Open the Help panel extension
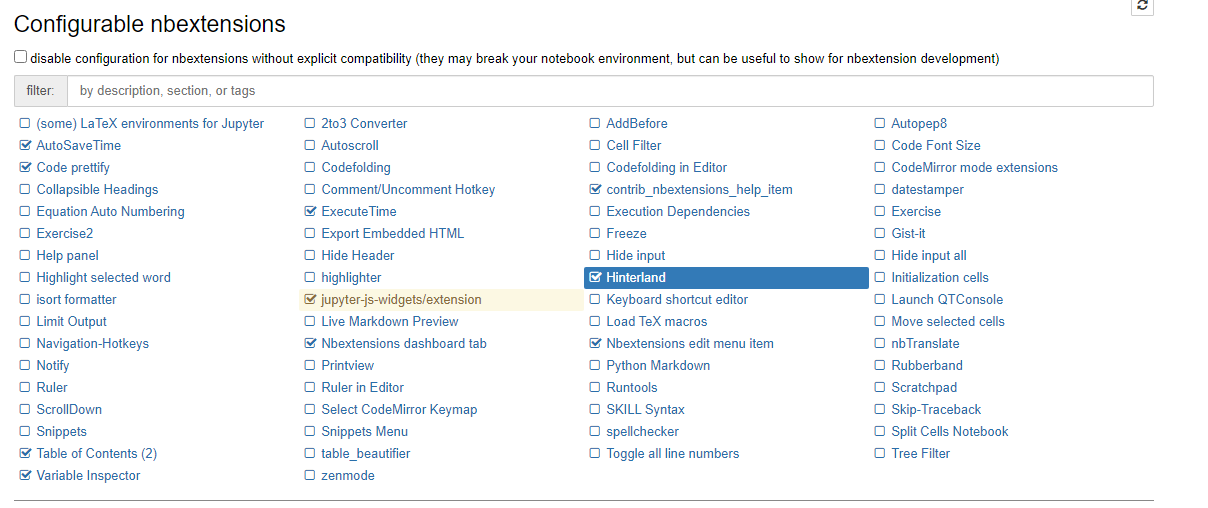This screenshot has height=508, width=1208. pos(68,255)
